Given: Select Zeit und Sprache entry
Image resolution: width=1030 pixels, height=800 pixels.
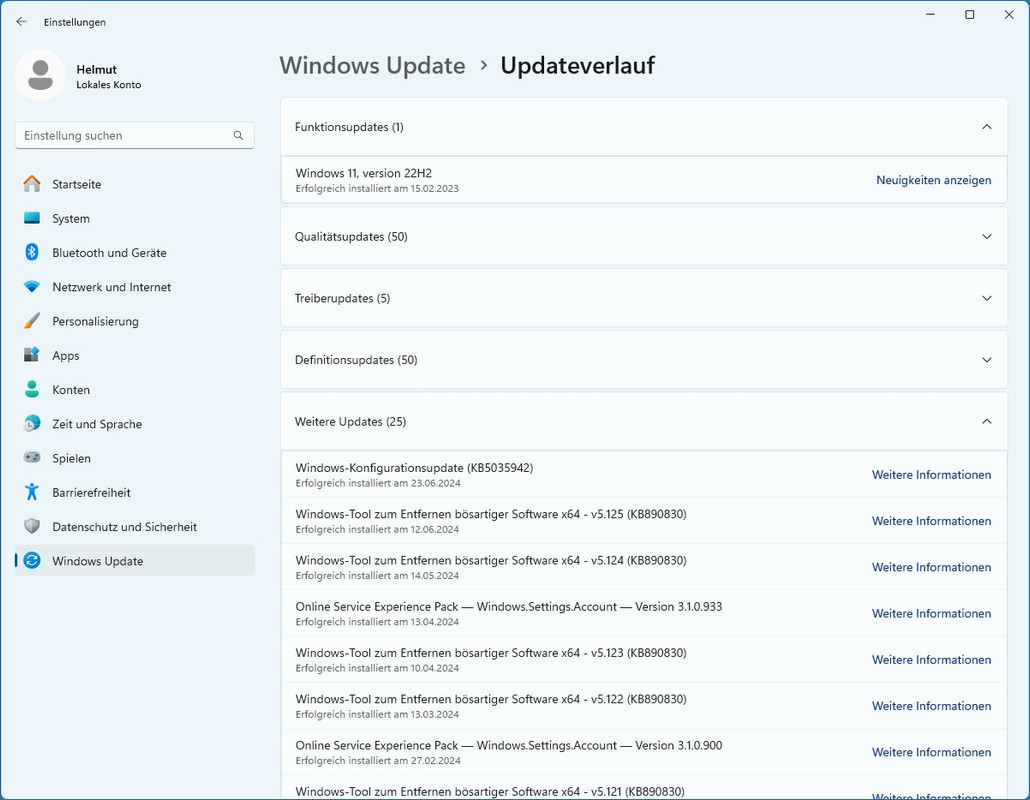Looking at the screenshot, I should point(97,424).
